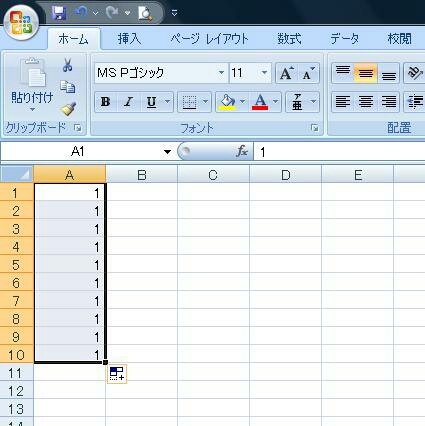
Task: Open the Office Button menu
Action: click(x=21, y=23)
